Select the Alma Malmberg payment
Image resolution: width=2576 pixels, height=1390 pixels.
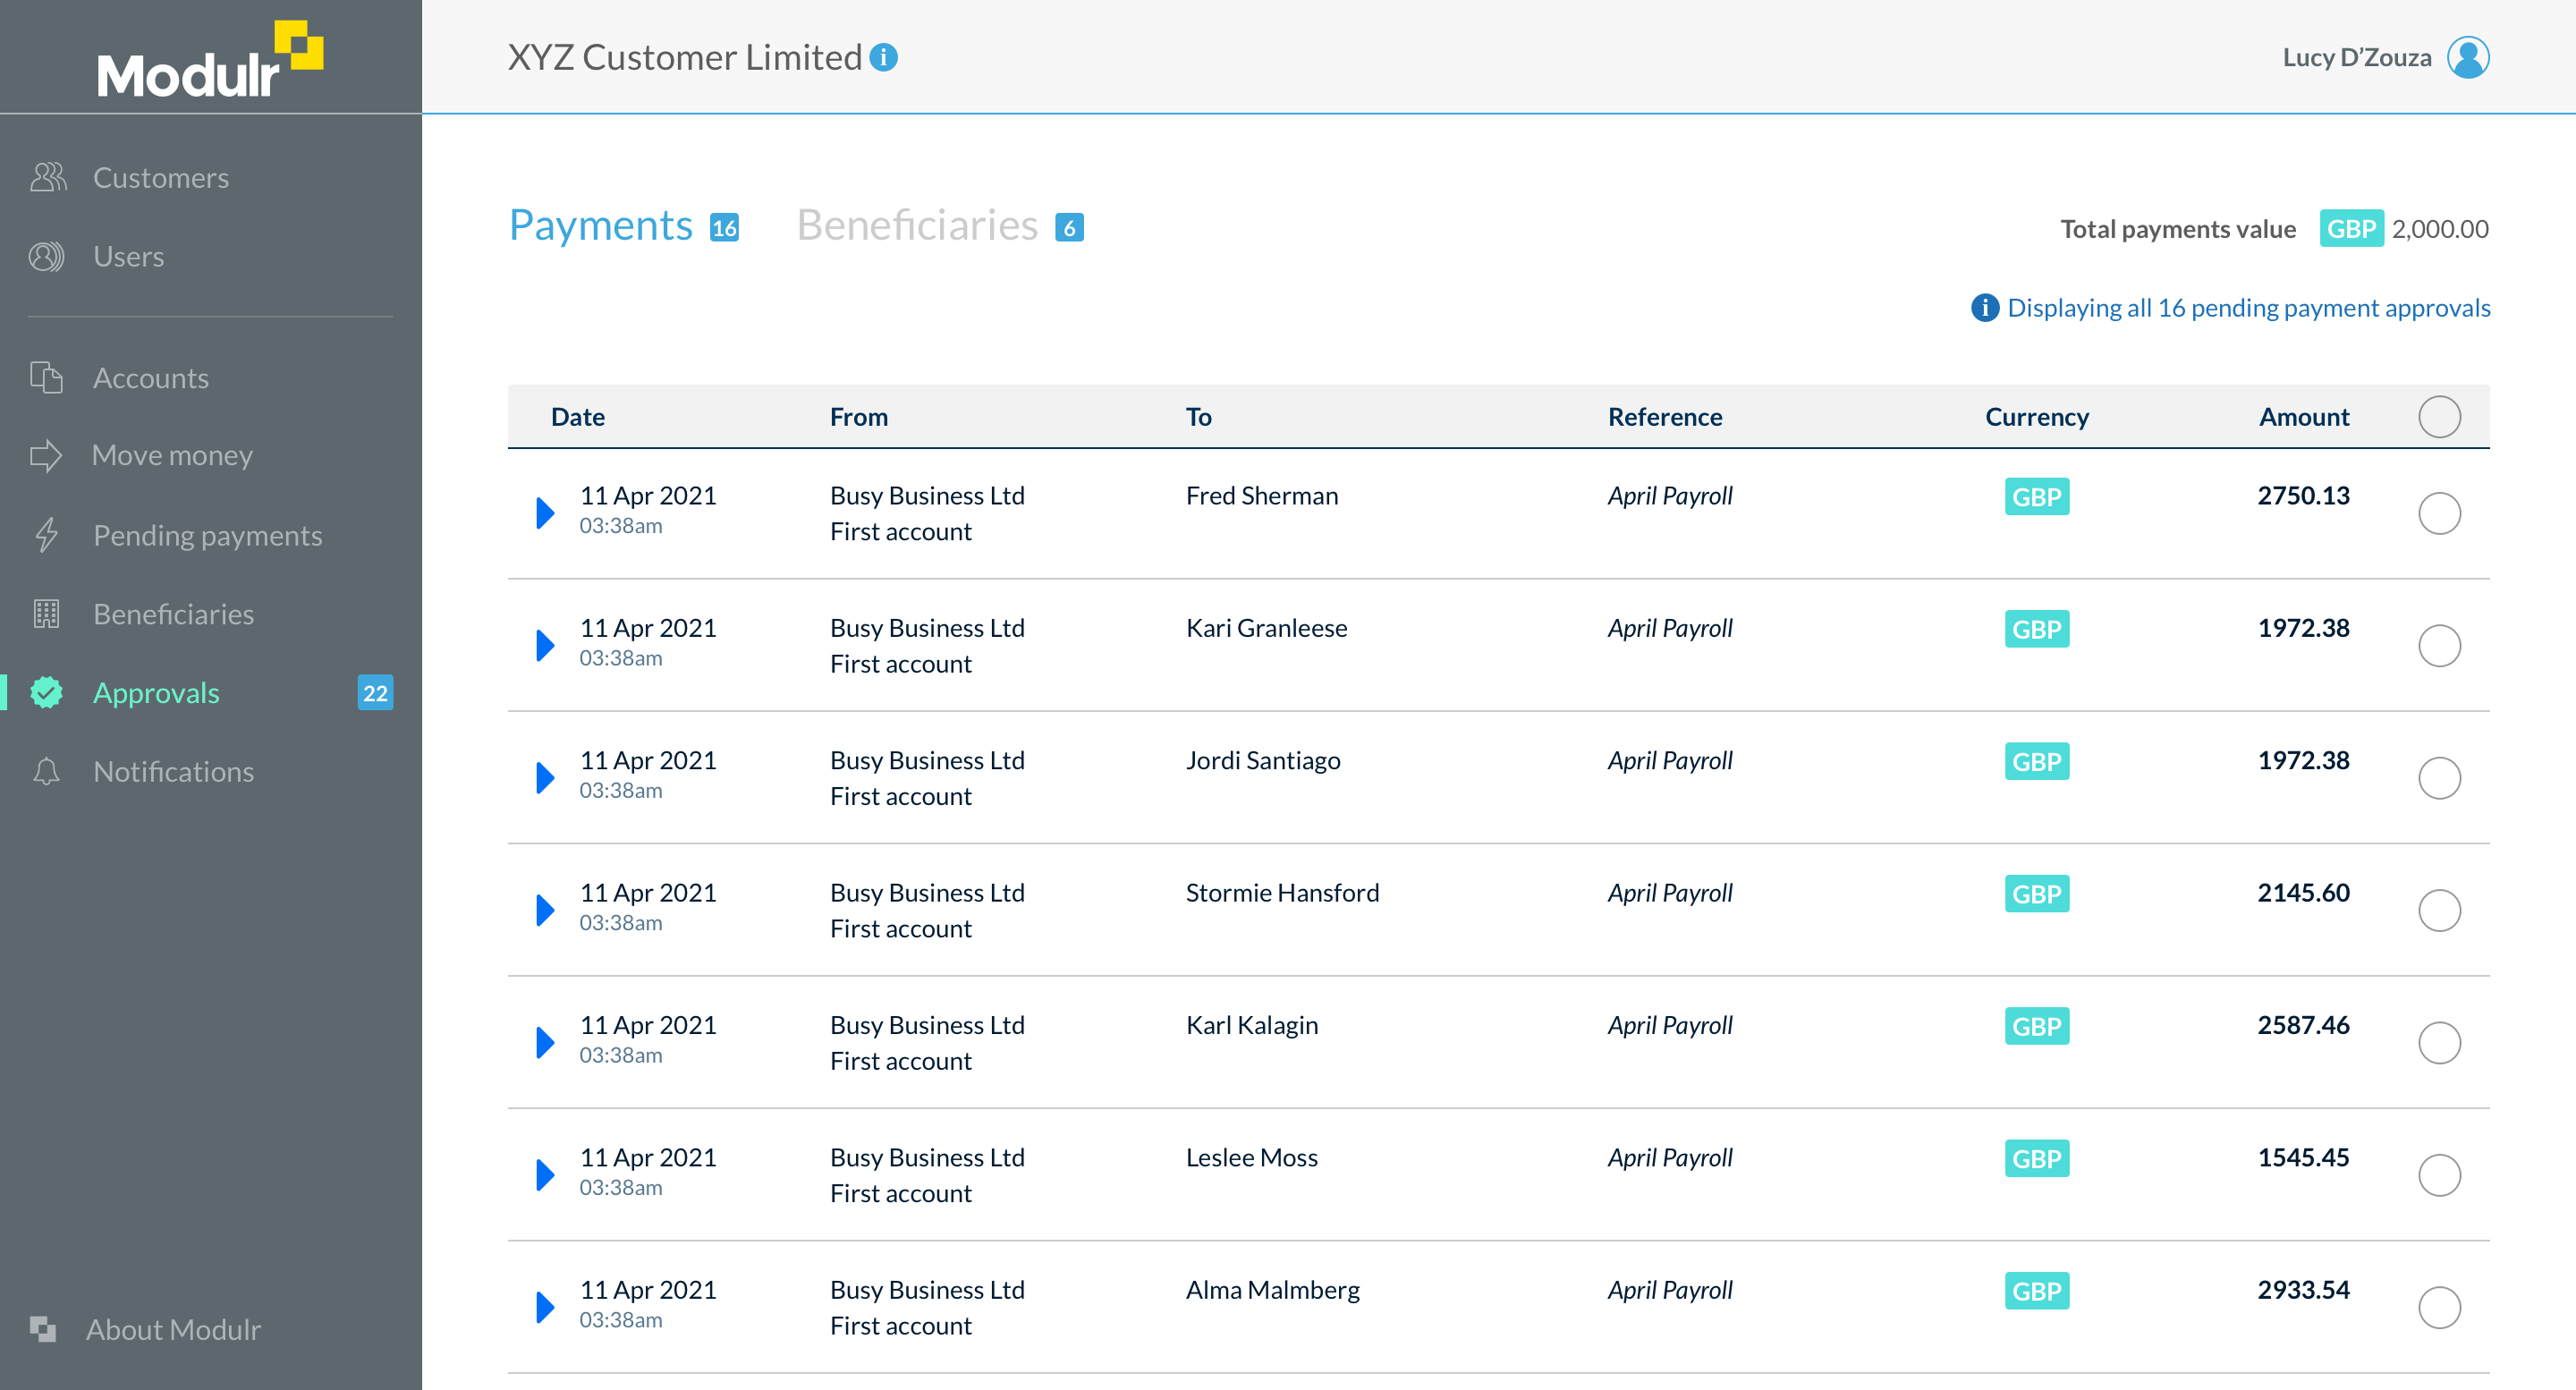(x=2439, y=1307)
